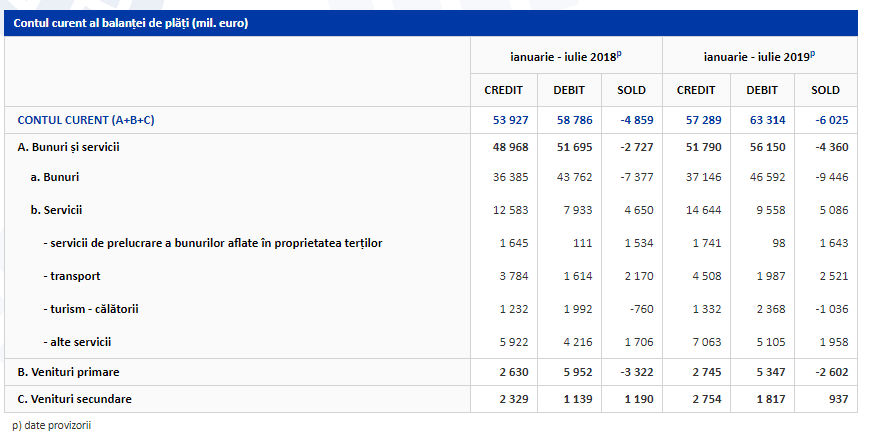This screenshot has width=888, height=438.
Task: Click the secondary income credit 2 329
Action: click(514, 399)
